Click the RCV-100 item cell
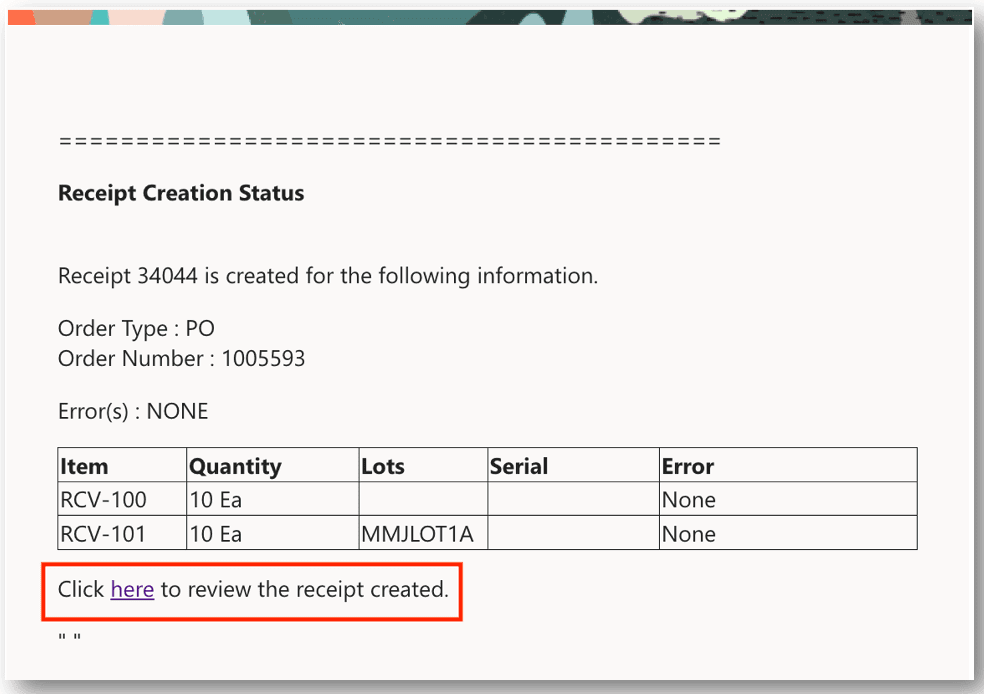This screenshot has width=984, height=694. [x=104, y=500]
